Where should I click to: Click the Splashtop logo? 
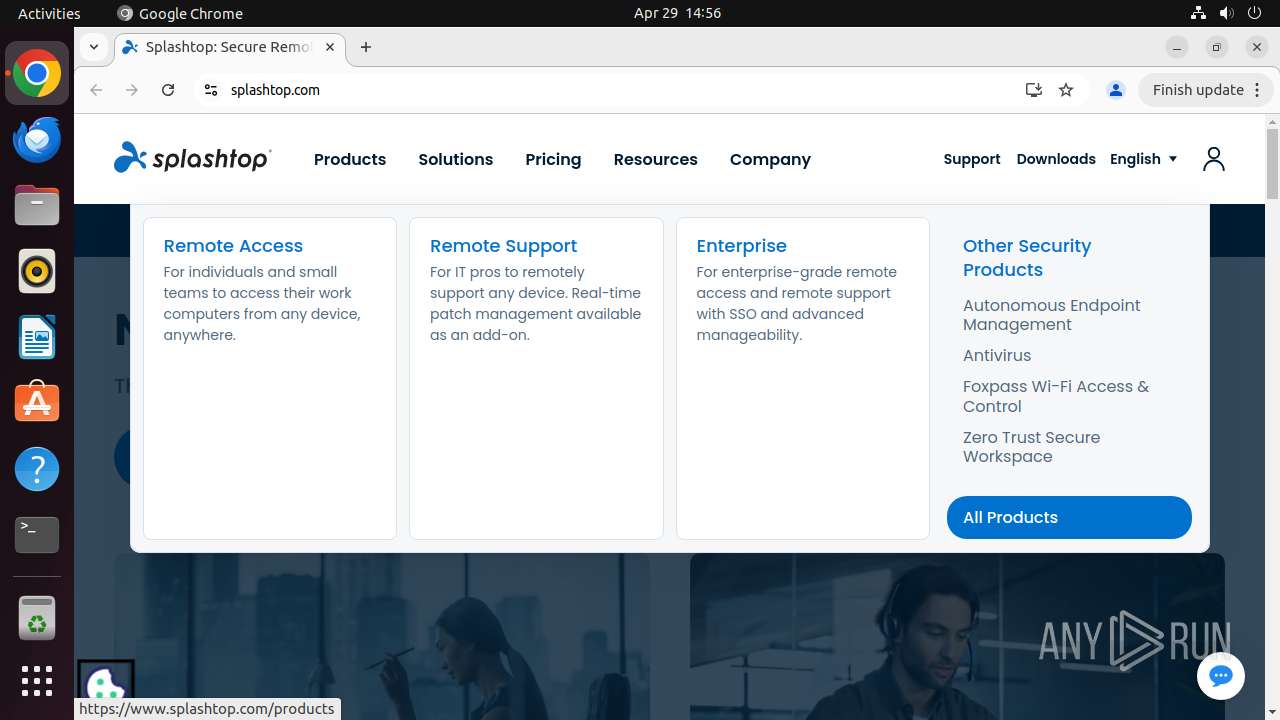coord(192,158)
